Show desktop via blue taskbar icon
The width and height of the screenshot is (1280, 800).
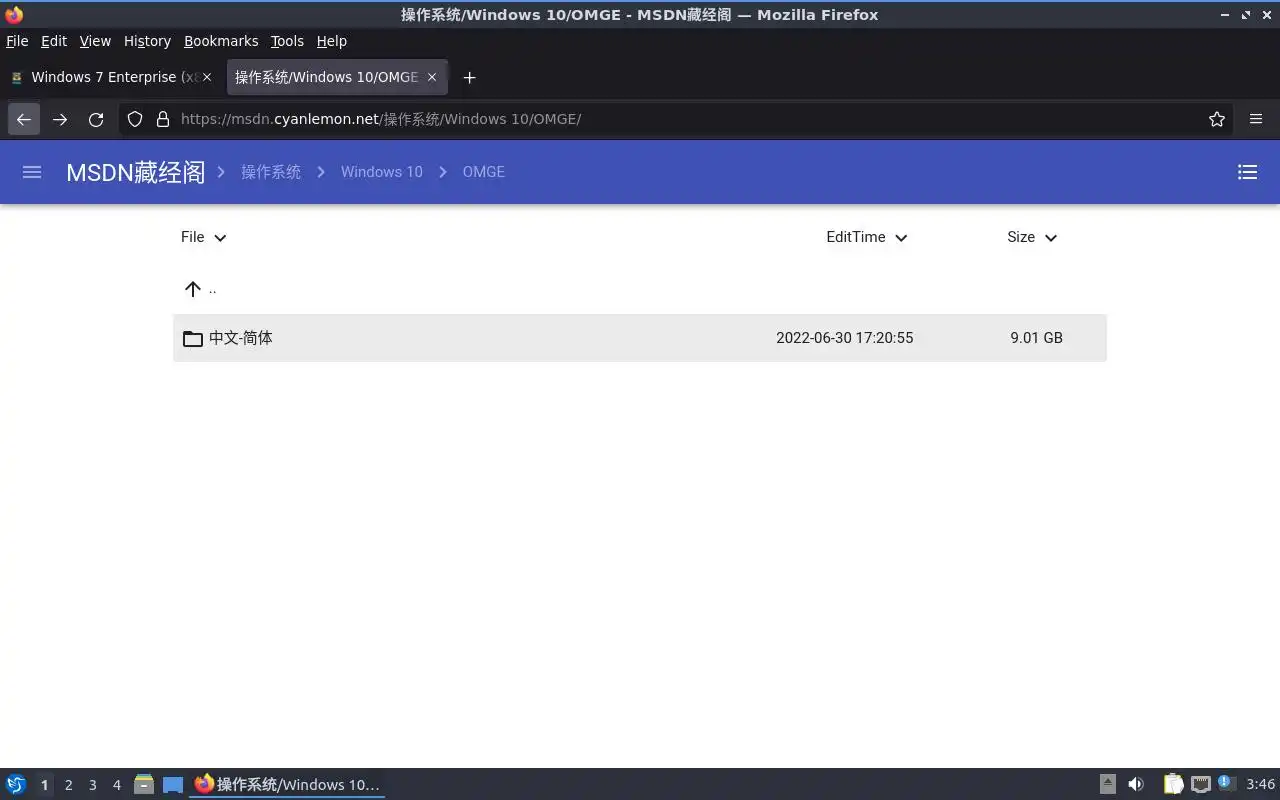[173, 785]
